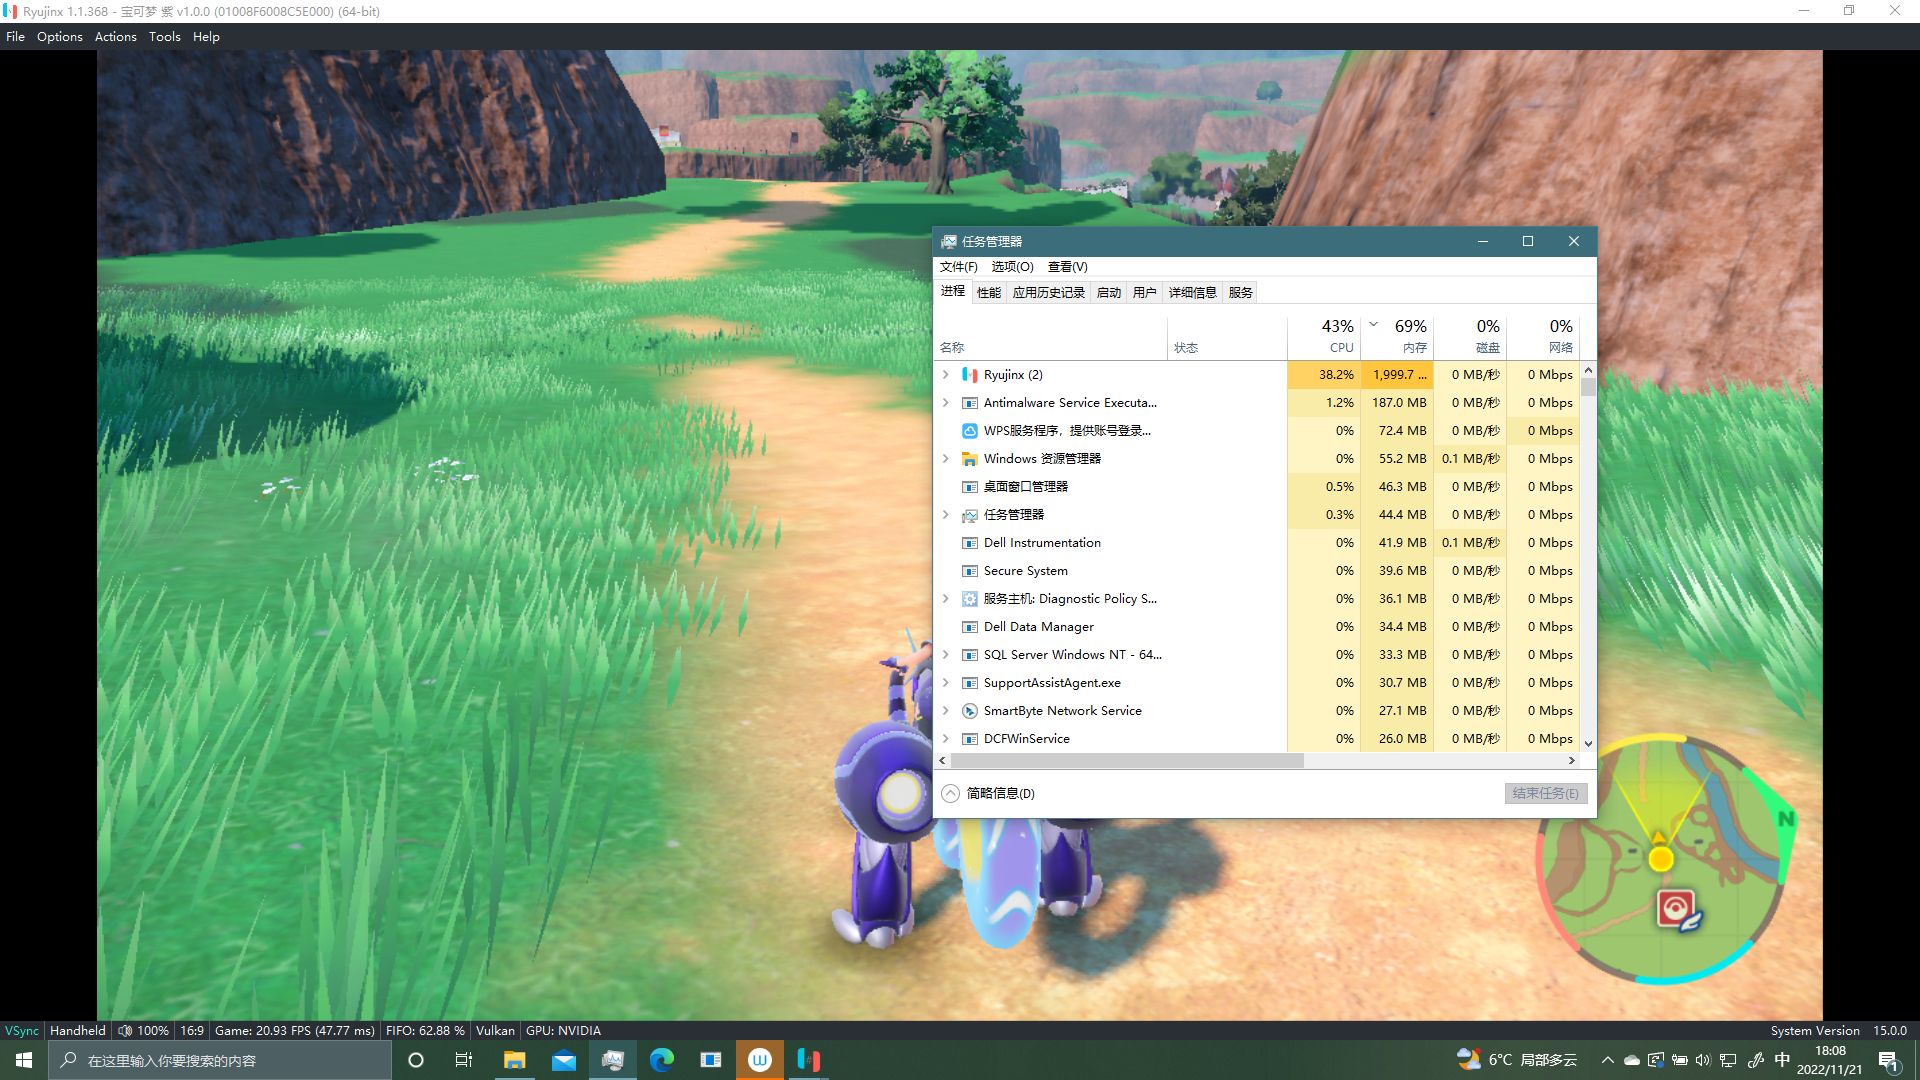Screen dimensions: 1920x1080
Task: Click the 结束任务 button
Action: 1545,793
